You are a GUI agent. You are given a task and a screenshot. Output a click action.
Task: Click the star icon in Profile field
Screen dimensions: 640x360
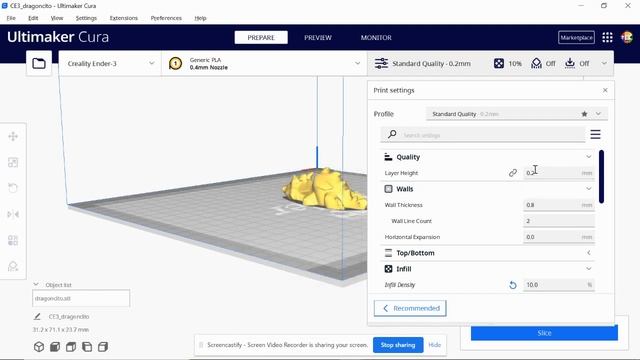click(x=584, y=114)
